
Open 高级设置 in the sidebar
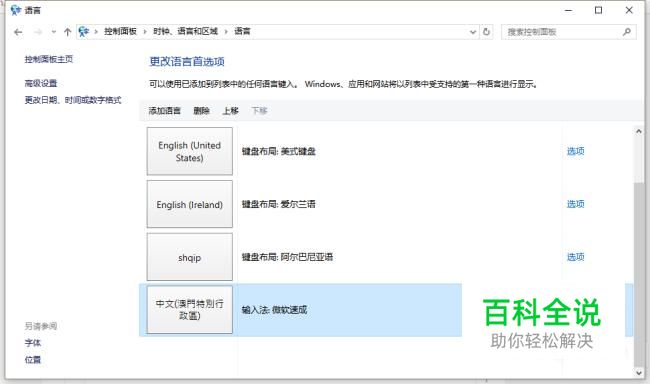point(41,83)
